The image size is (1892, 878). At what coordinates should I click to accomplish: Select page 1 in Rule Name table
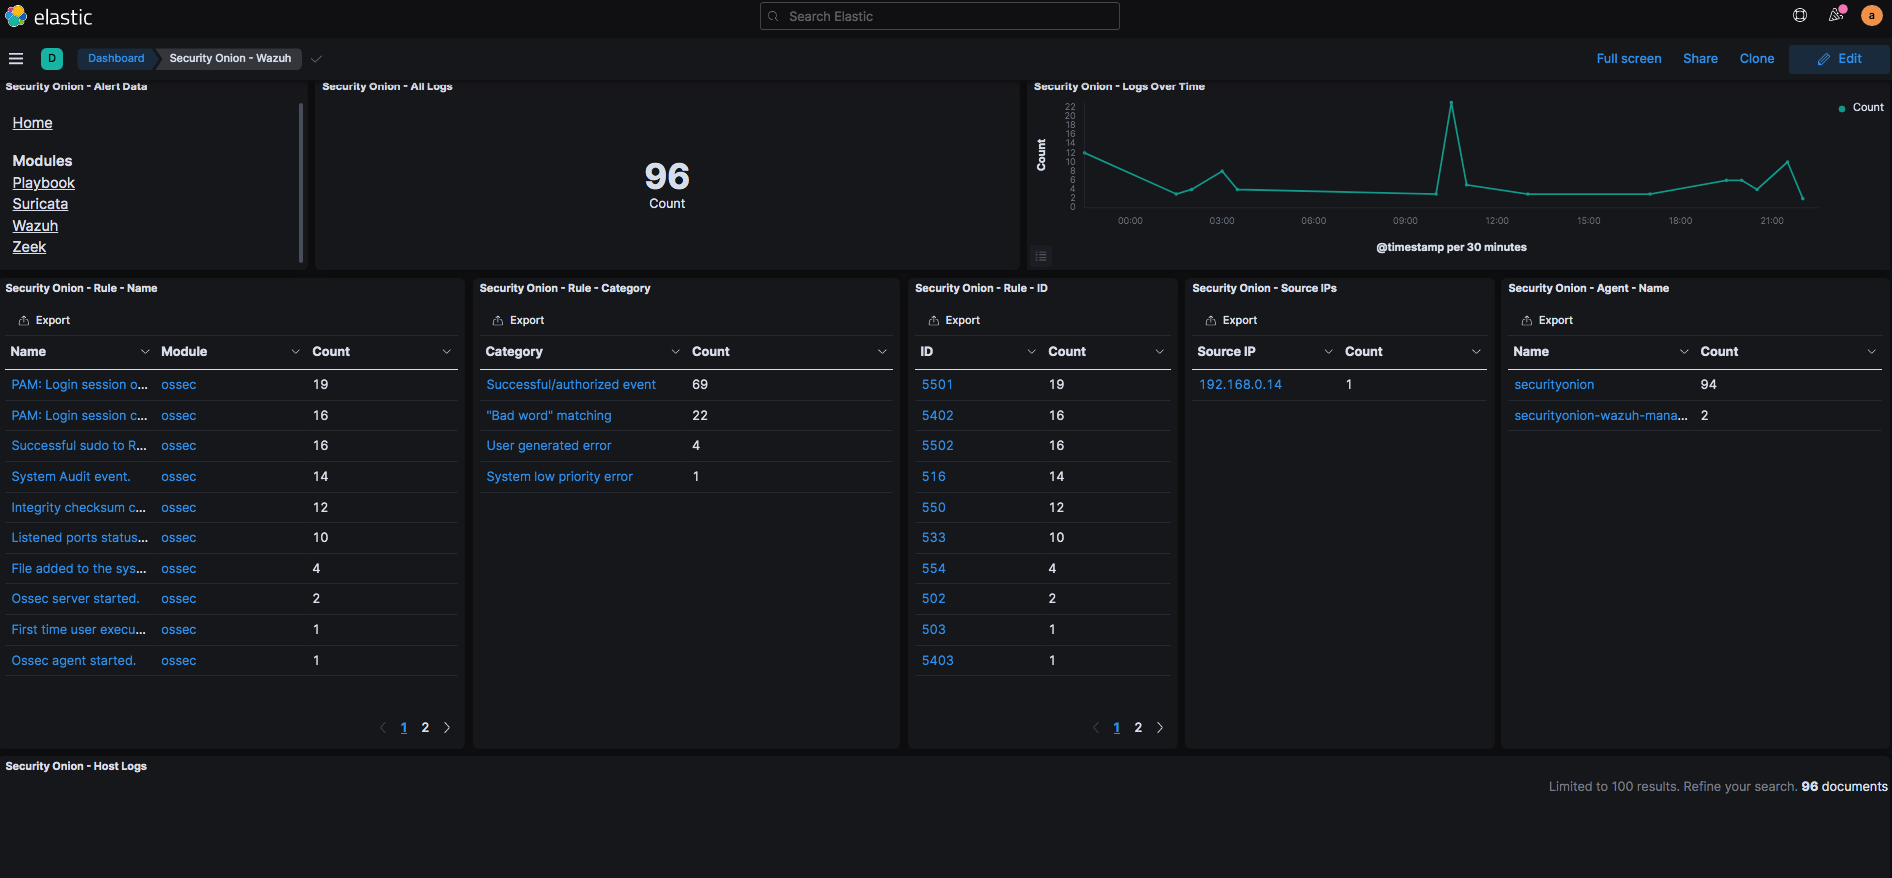404,727
